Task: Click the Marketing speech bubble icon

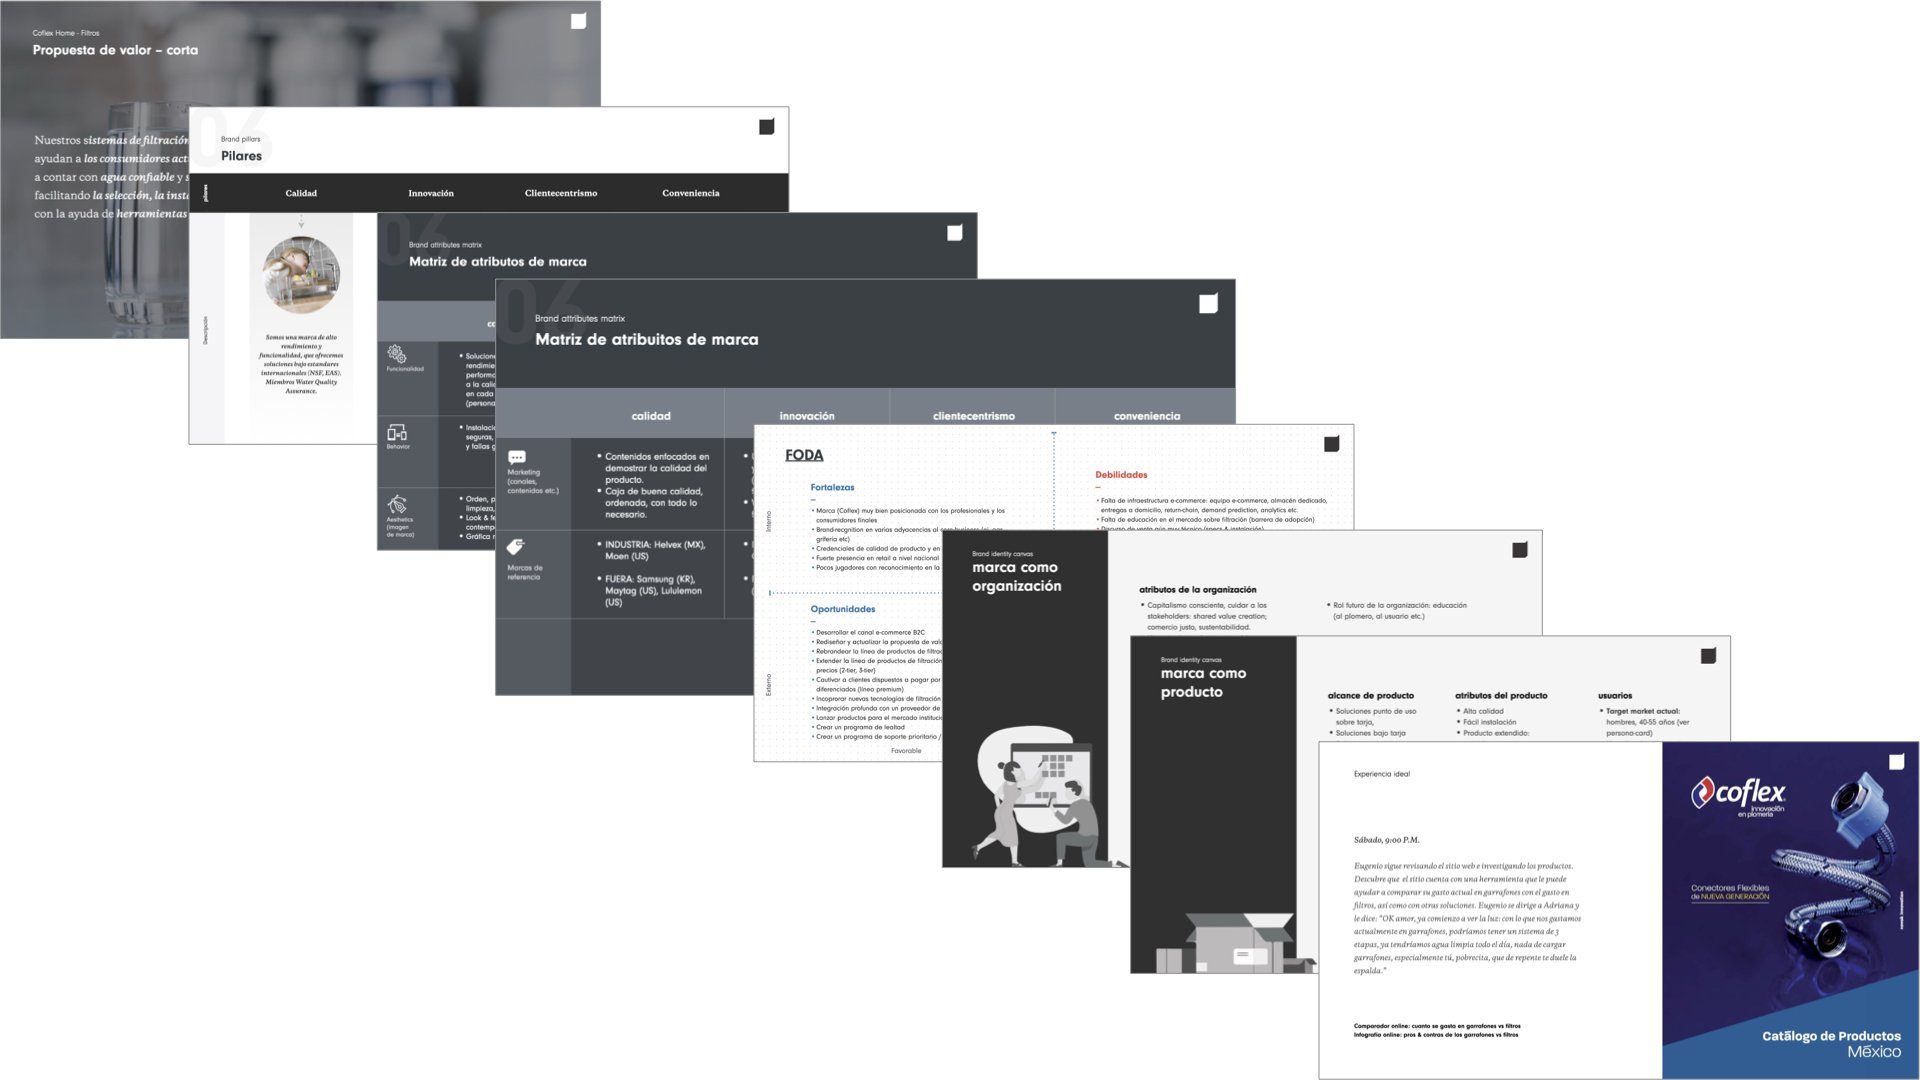Action: [x=517, y=457]
